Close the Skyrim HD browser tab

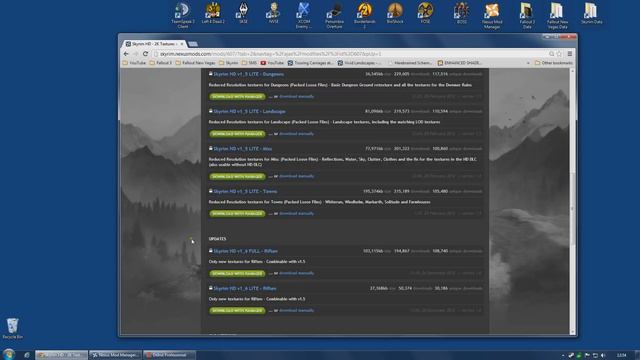pos(182,44)
